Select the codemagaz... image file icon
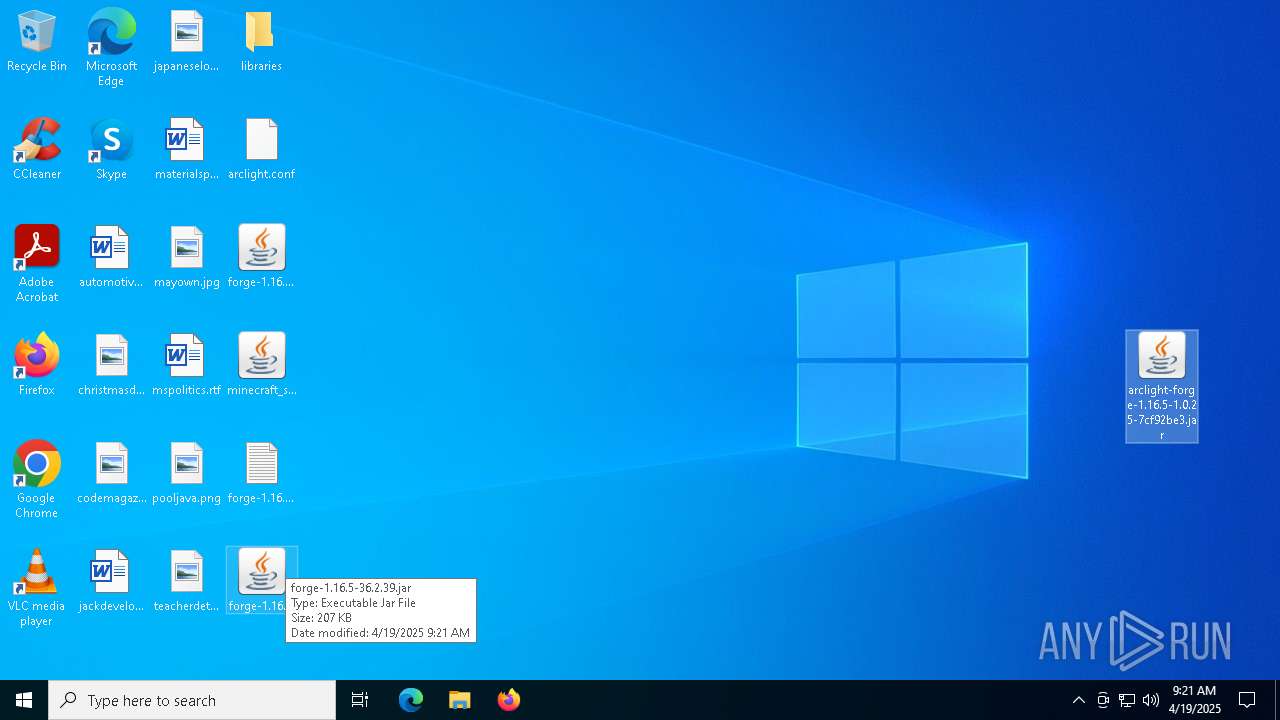 111,474
